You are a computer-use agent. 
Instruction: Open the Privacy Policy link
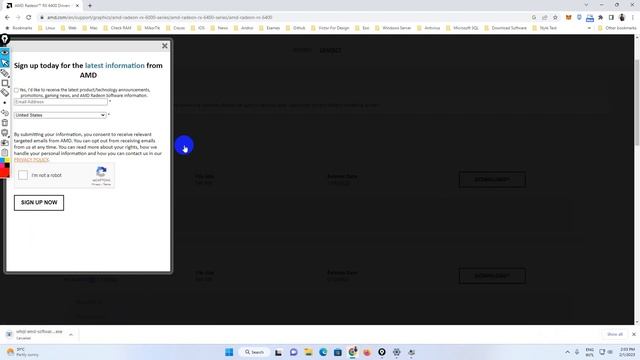coord(31,160)
